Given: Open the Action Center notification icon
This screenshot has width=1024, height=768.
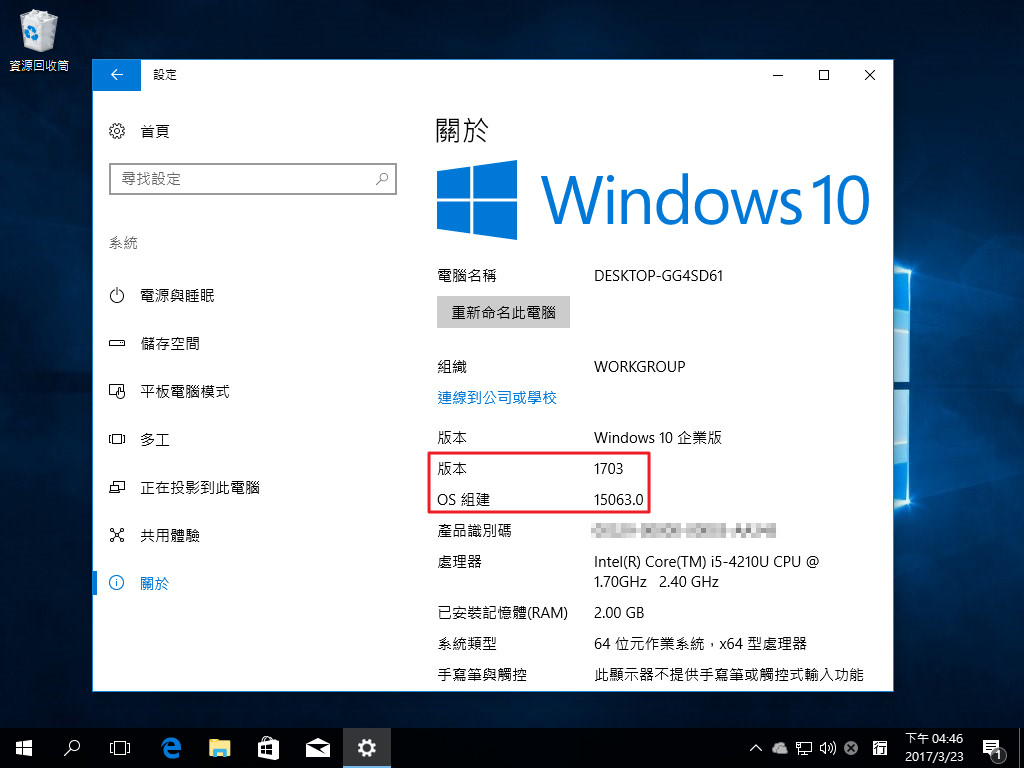Looking at the screenshot, I should pos(993,748).
